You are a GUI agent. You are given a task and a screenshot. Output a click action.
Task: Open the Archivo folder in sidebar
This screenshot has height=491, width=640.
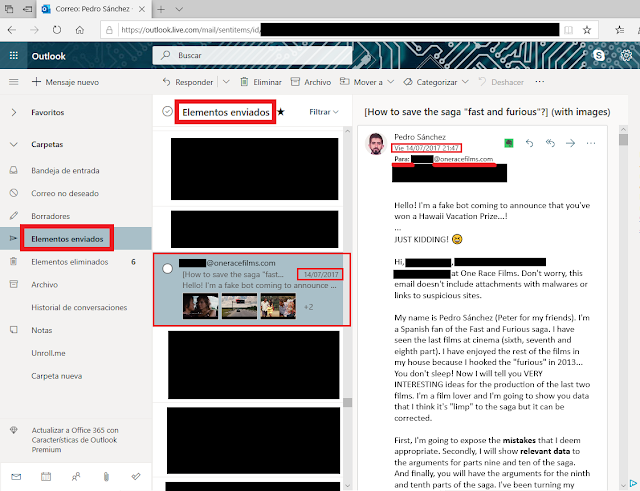pyautogui.click(x=44, y=285)
